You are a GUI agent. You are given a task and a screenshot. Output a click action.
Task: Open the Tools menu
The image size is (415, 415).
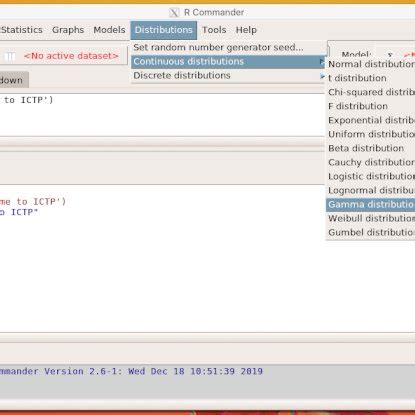pyautogui.click(x=214, y=30)
